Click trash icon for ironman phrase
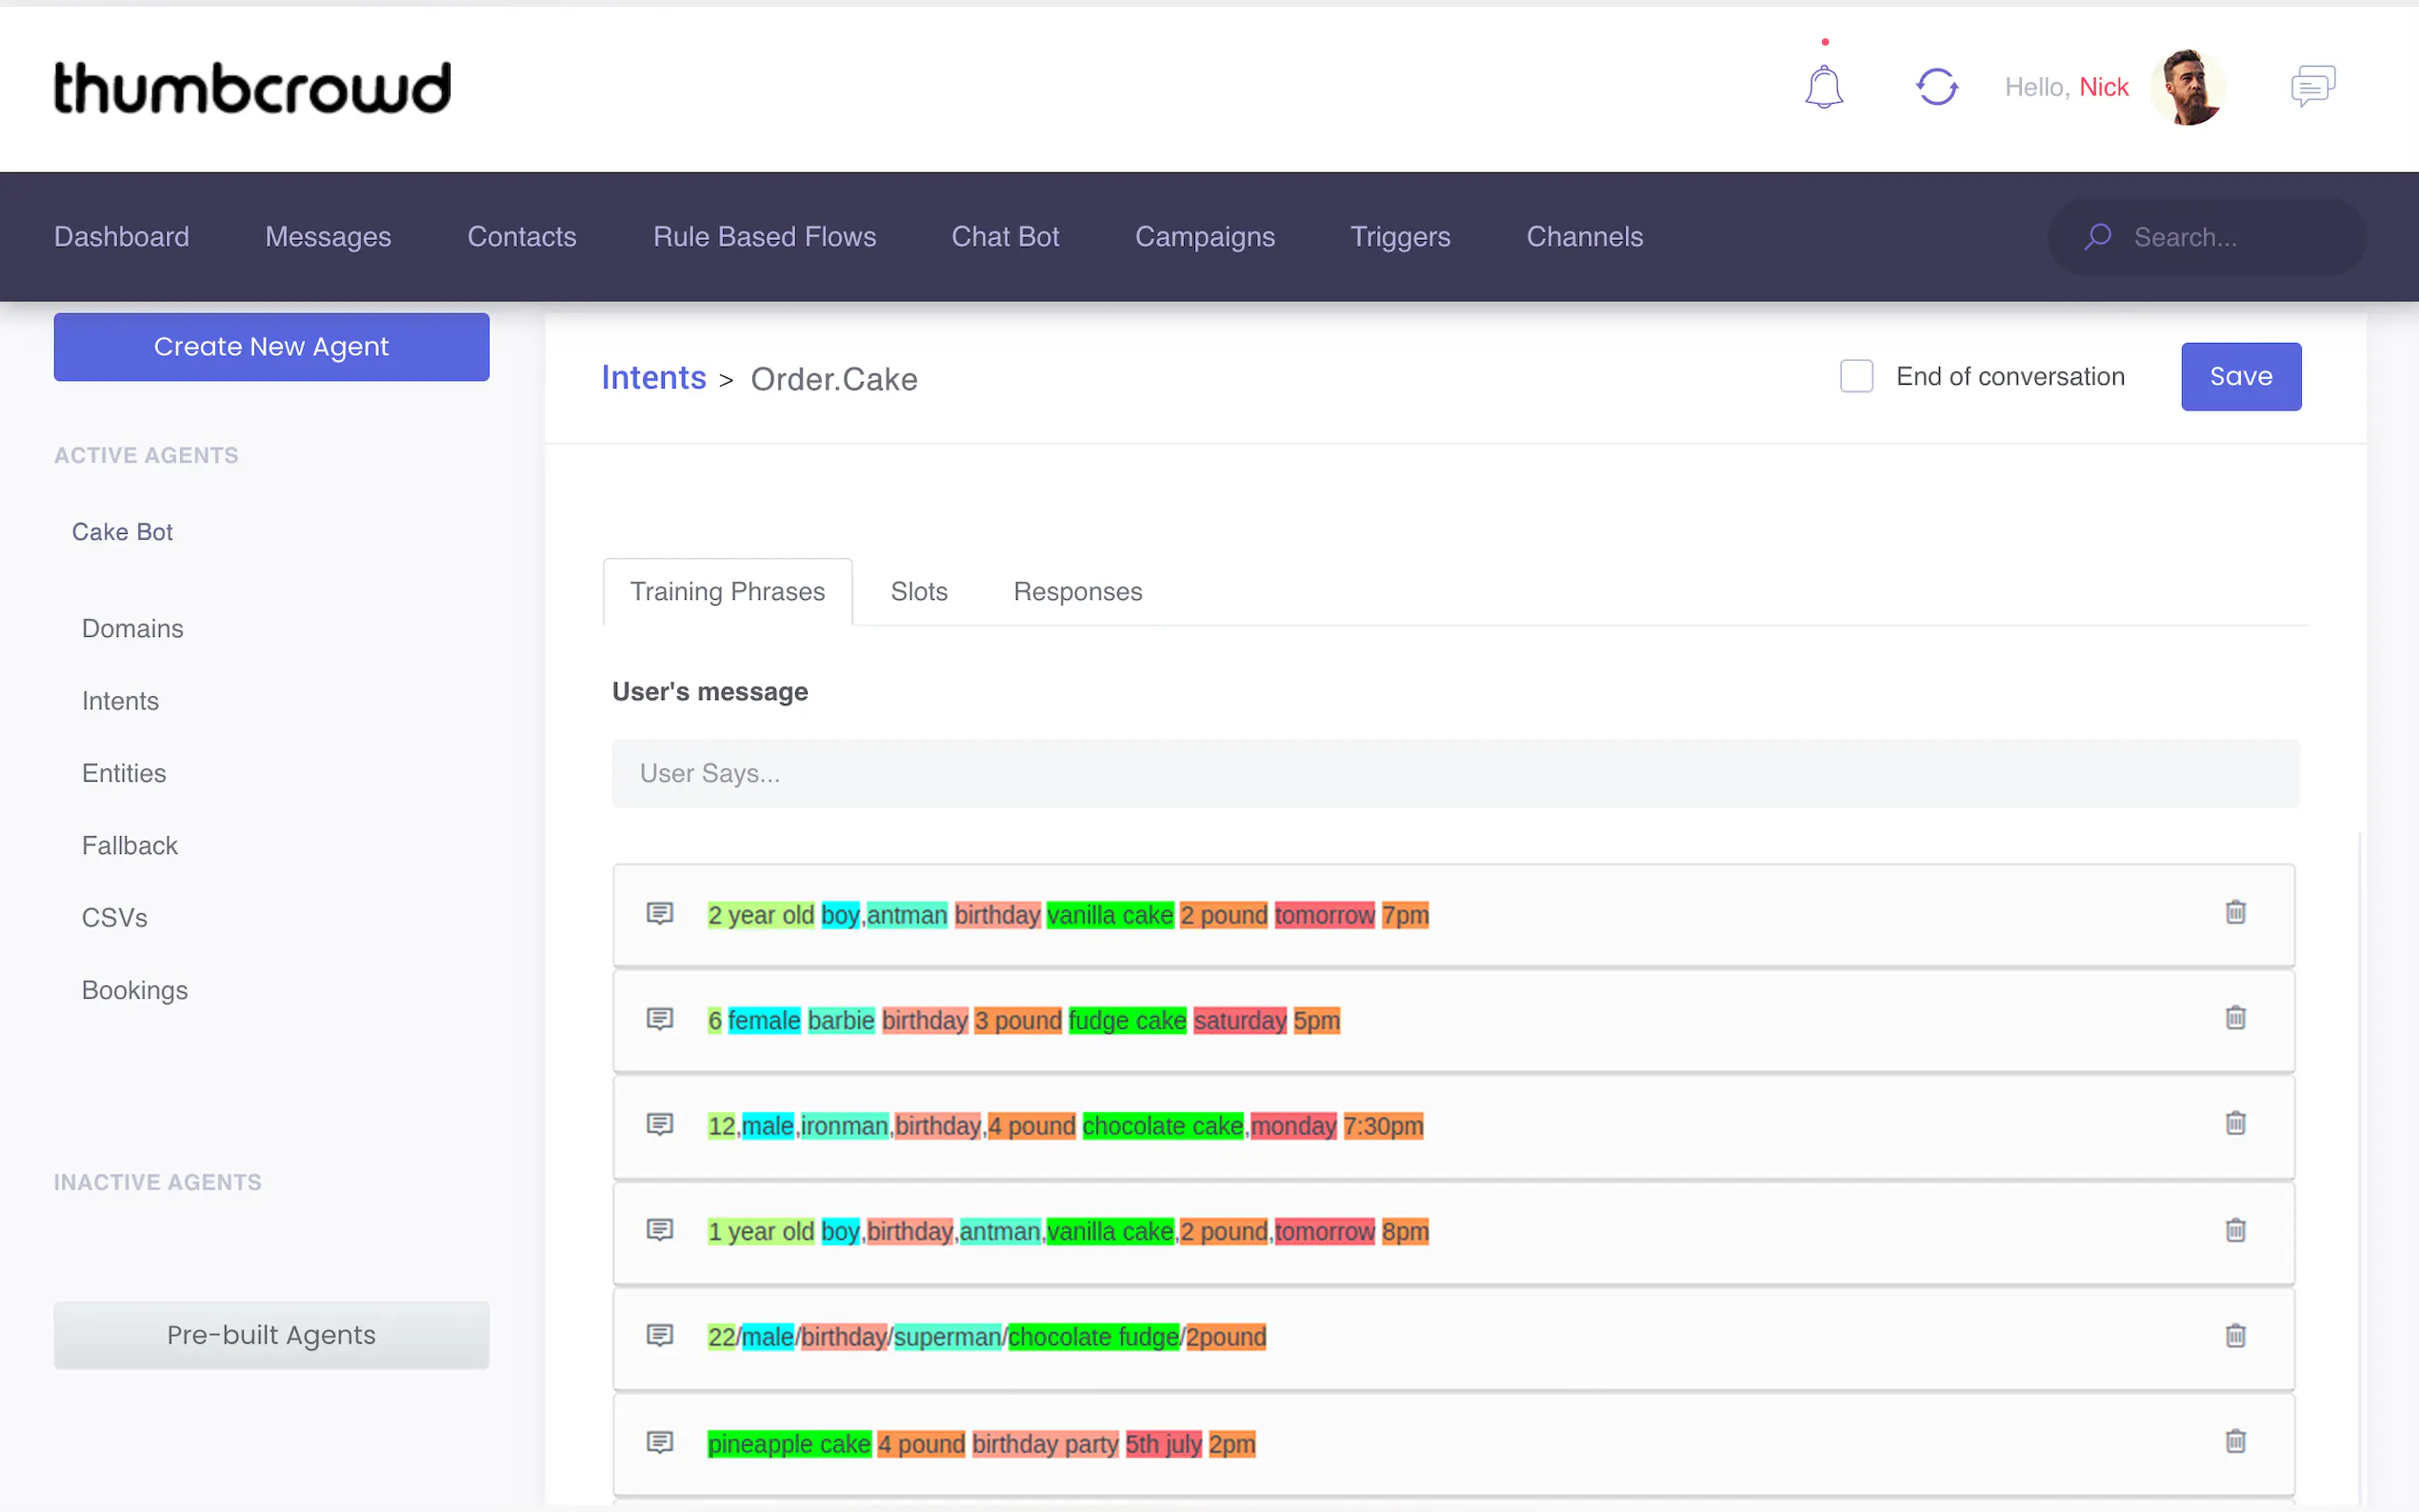2419x1512 pixels. coord(2235,1124)
